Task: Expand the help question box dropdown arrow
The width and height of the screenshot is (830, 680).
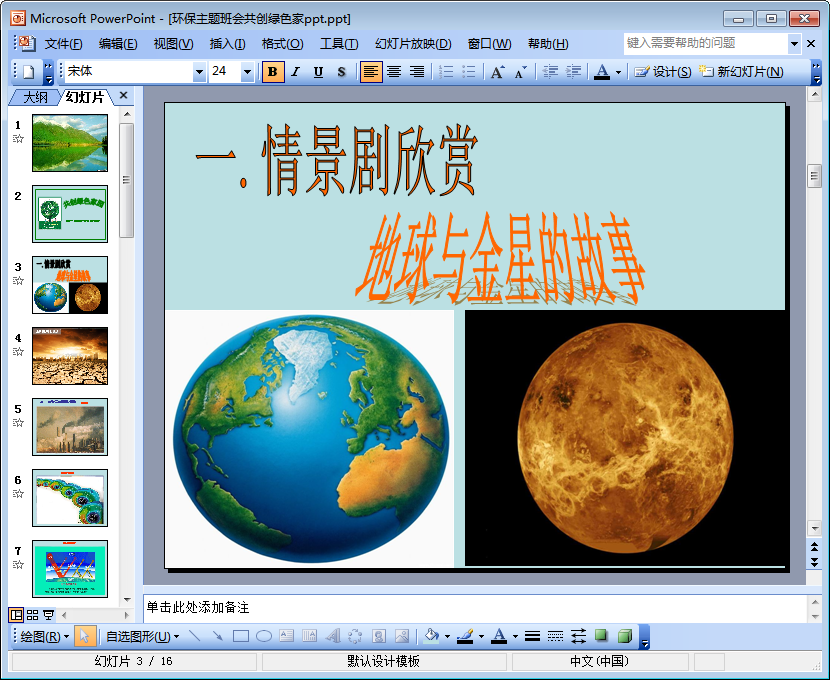Action: coord(794,44)
